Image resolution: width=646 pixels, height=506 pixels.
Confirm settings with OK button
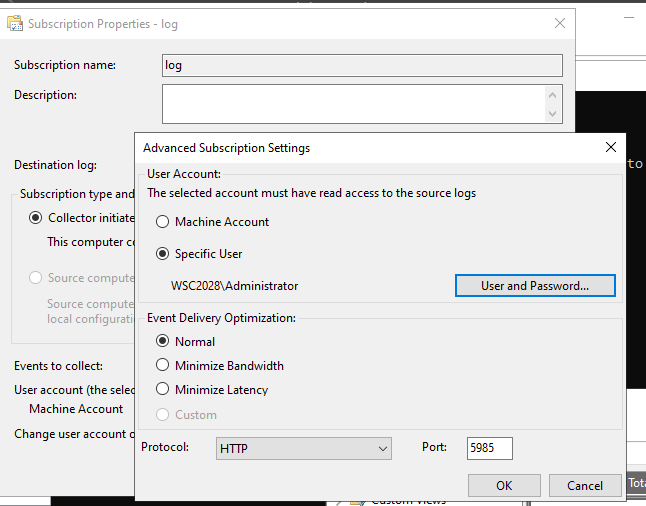point(504,485)
